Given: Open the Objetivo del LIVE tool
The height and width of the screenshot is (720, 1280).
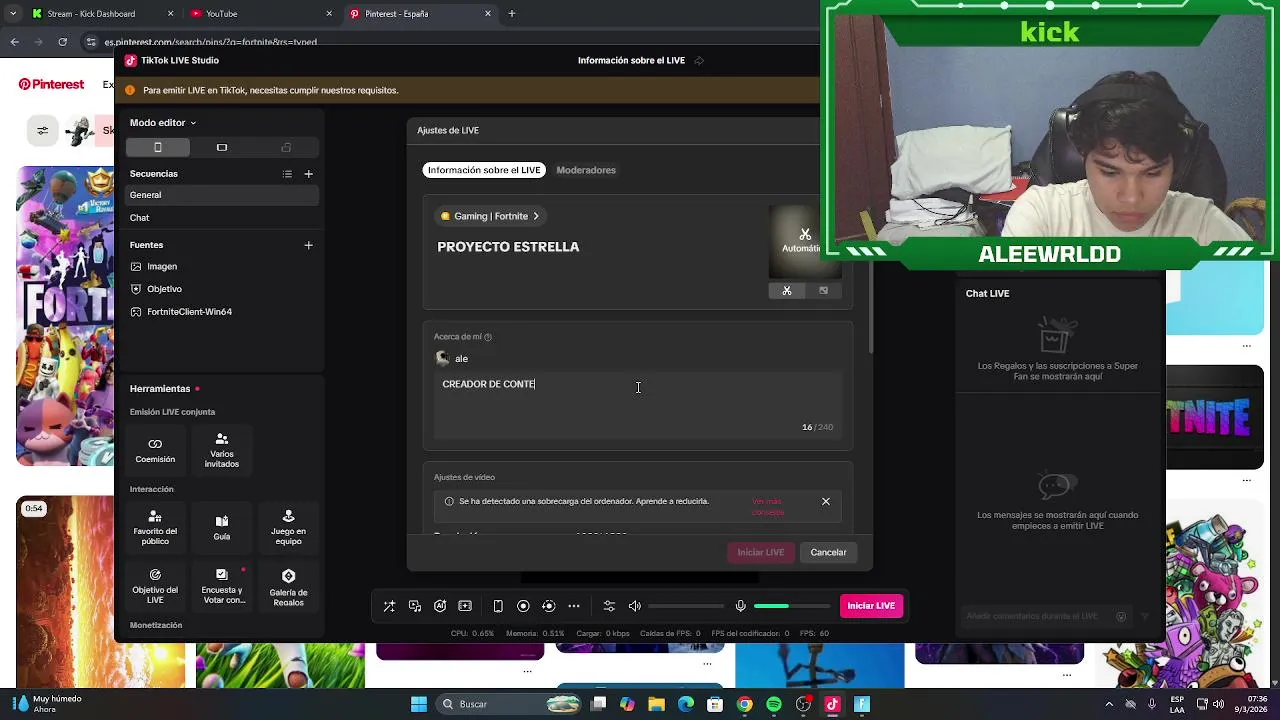Looking at the screenshot, I should pyautogui.click(x=155, y=586).
